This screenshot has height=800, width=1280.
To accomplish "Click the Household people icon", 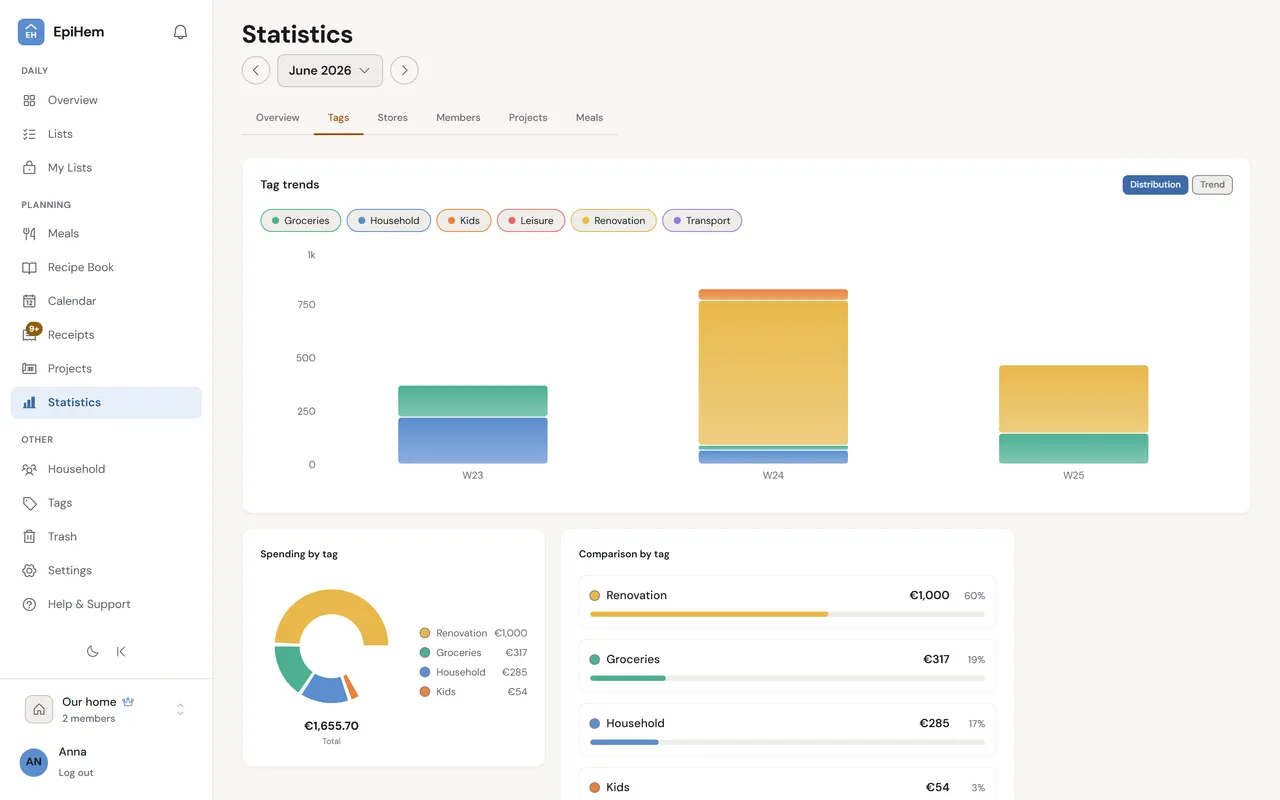I will (x=29, y=469).
